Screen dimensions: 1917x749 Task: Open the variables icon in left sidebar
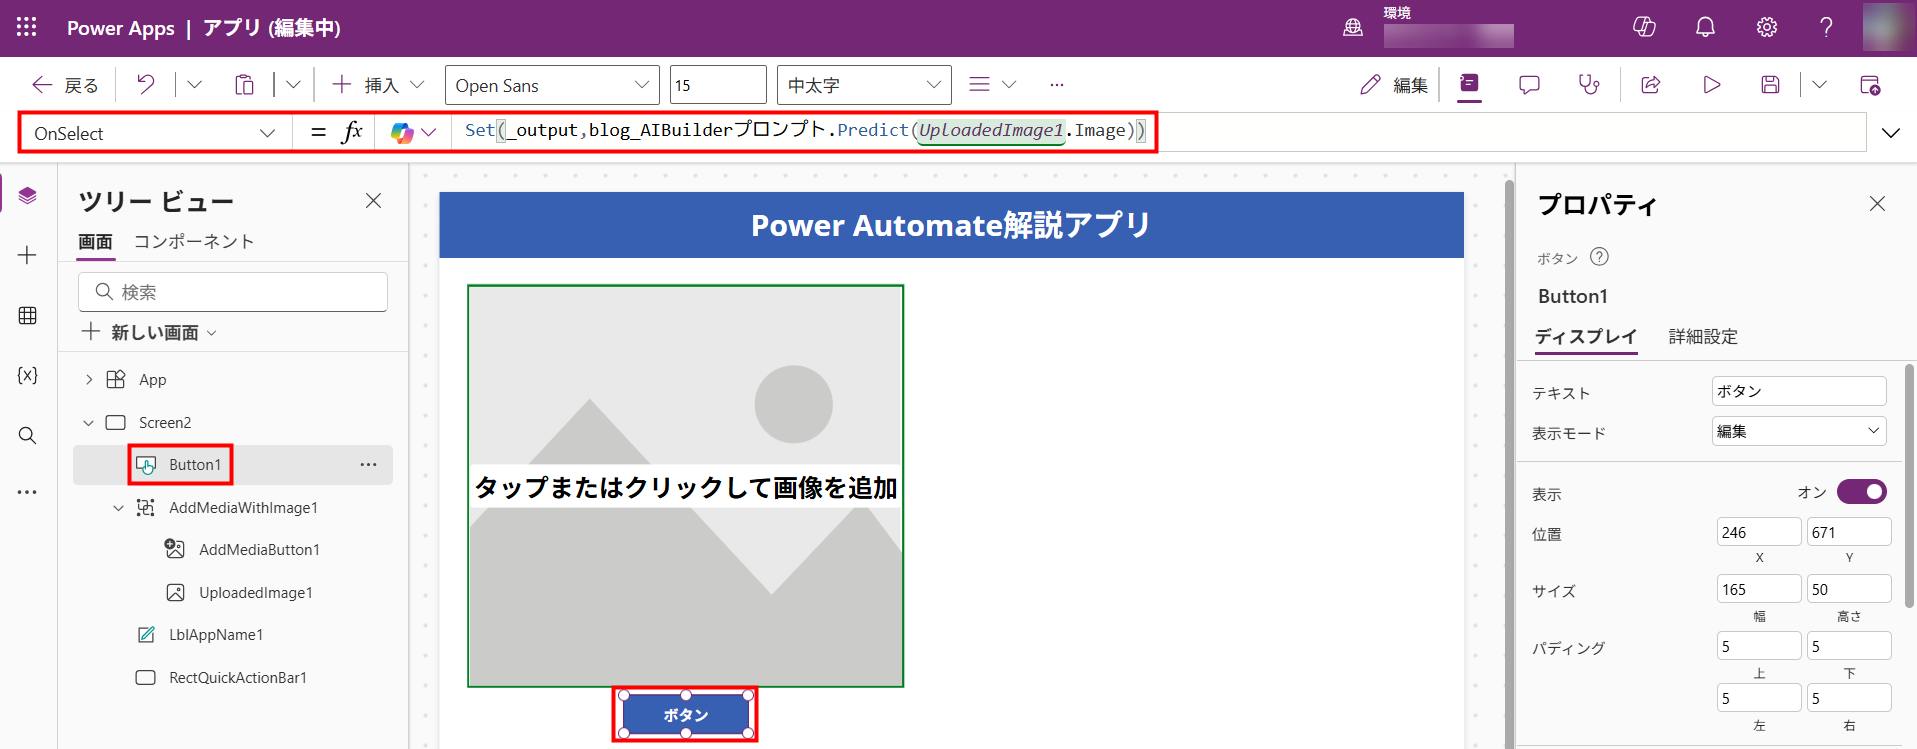click(27, 375)
